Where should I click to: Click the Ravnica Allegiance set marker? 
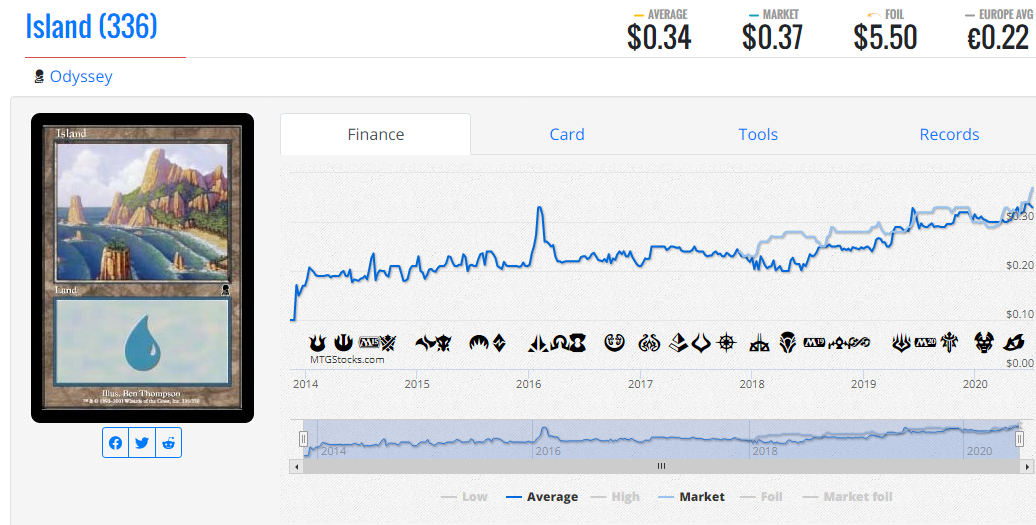(859, 343)
